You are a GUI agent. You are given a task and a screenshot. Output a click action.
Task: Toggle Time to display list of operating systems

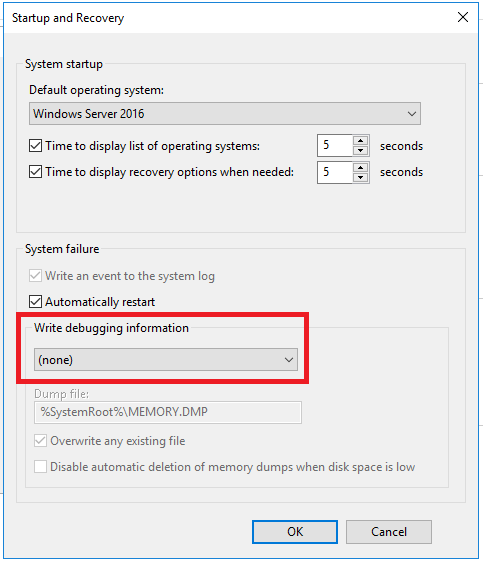(35, 146)
